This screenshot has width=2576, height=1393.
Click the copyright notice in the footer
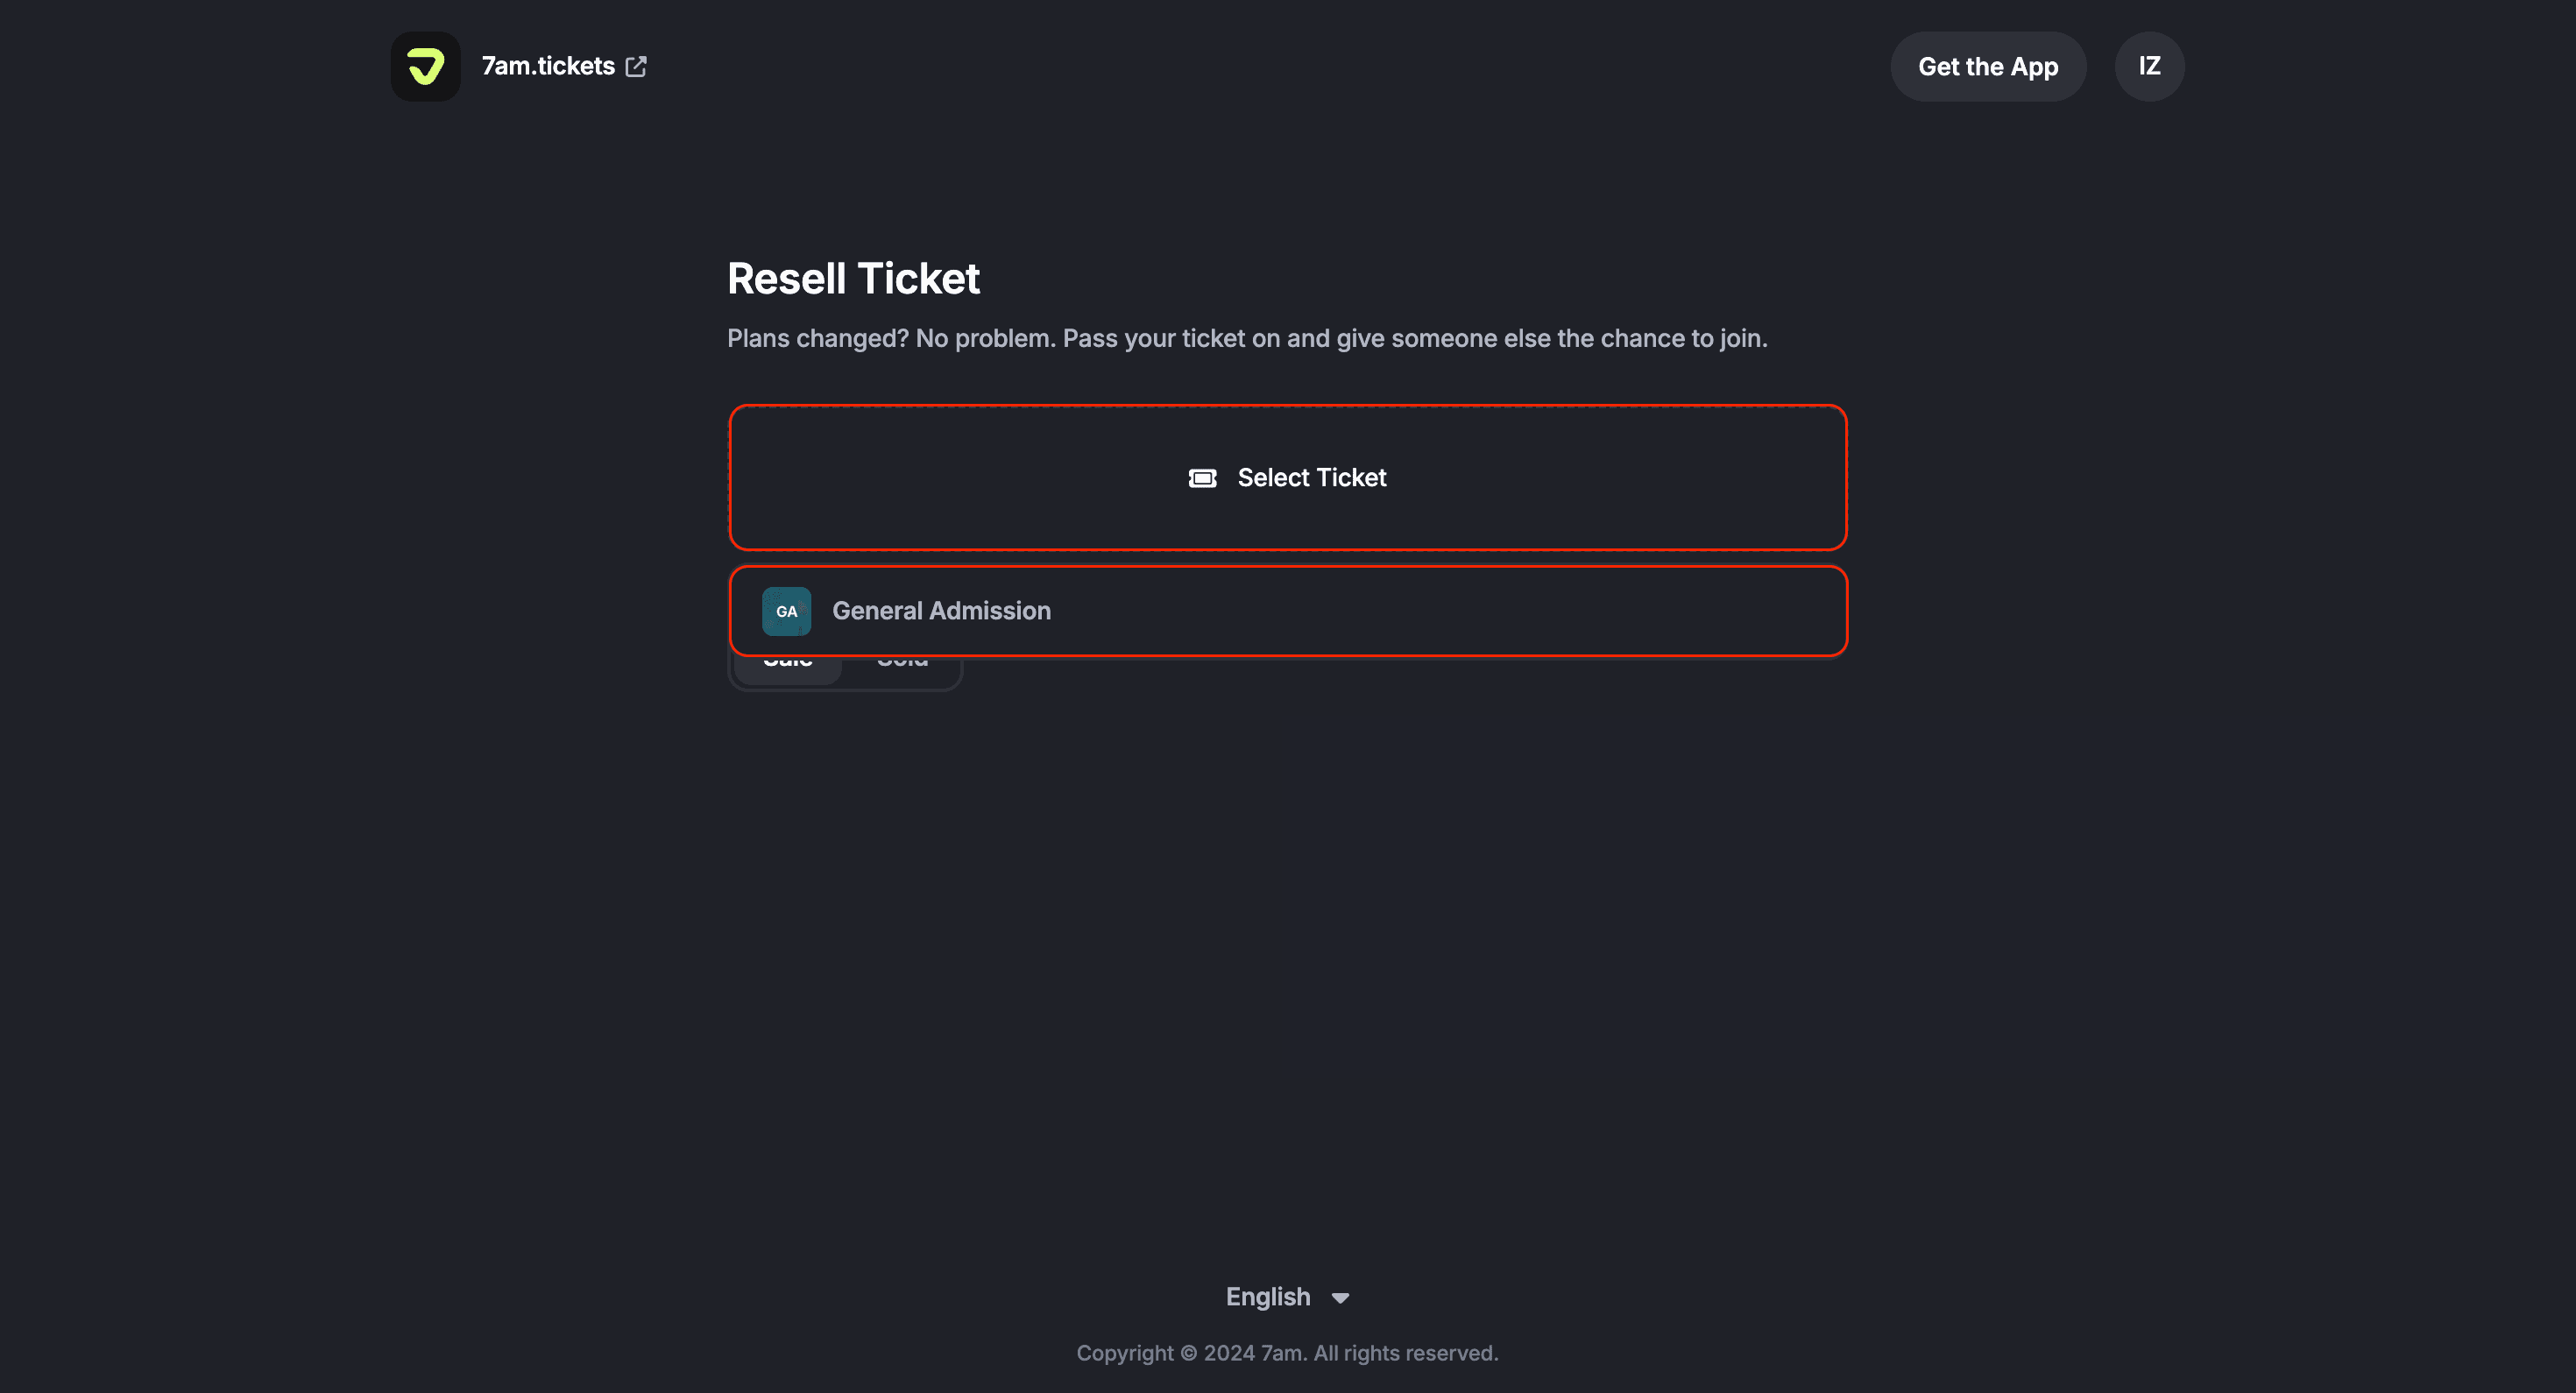(x=1287, y=1353)
